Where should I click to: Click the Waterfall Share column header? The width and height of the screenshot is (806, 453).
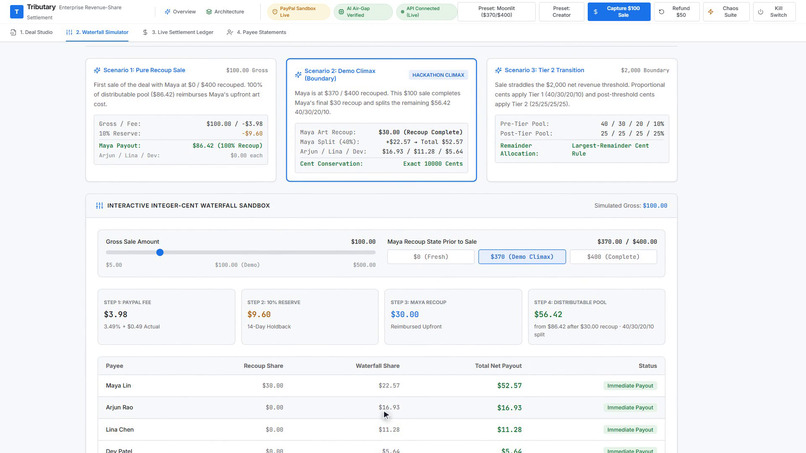tap(377, 366)
